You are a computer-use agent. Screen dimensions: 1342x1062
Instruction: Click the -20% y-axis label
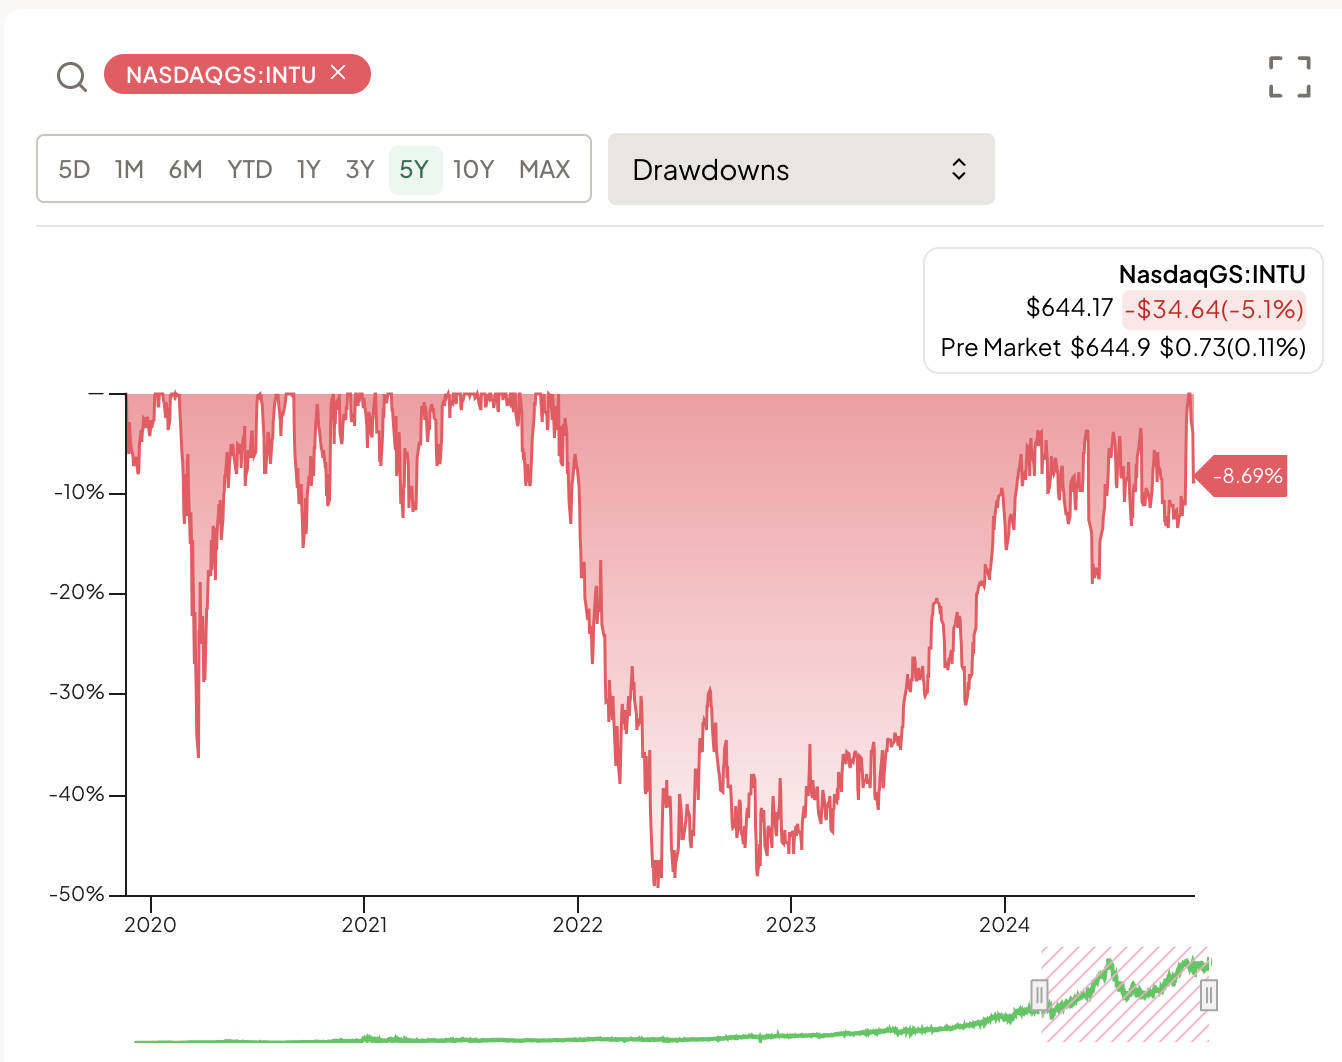click(x=77, y=592)
